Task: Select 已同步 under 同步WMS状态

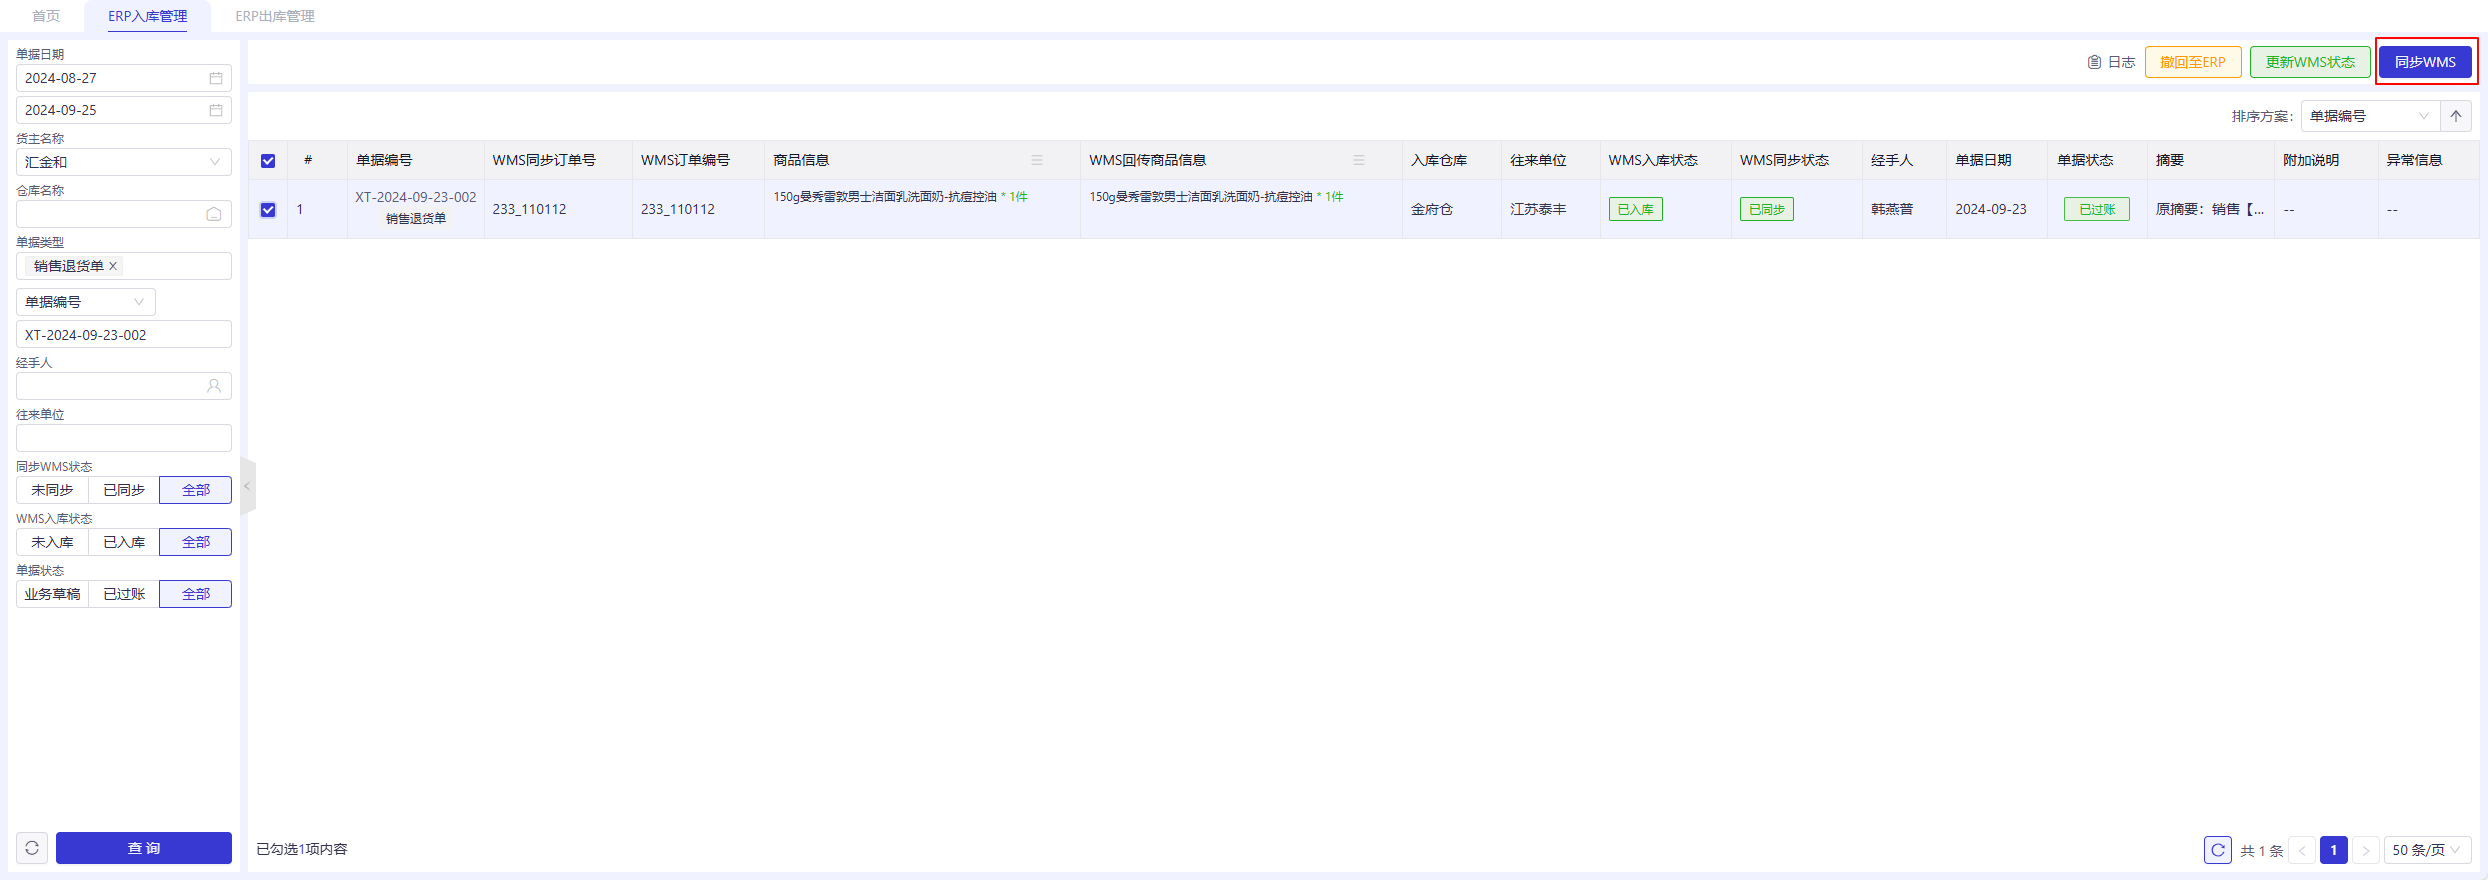Action: point(124,490)
